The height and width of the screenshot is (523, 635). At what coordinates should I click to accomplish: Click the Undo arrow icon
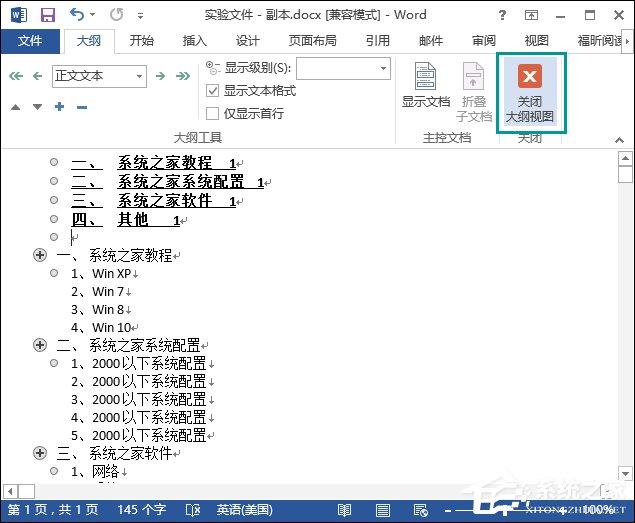click(77, 15)
